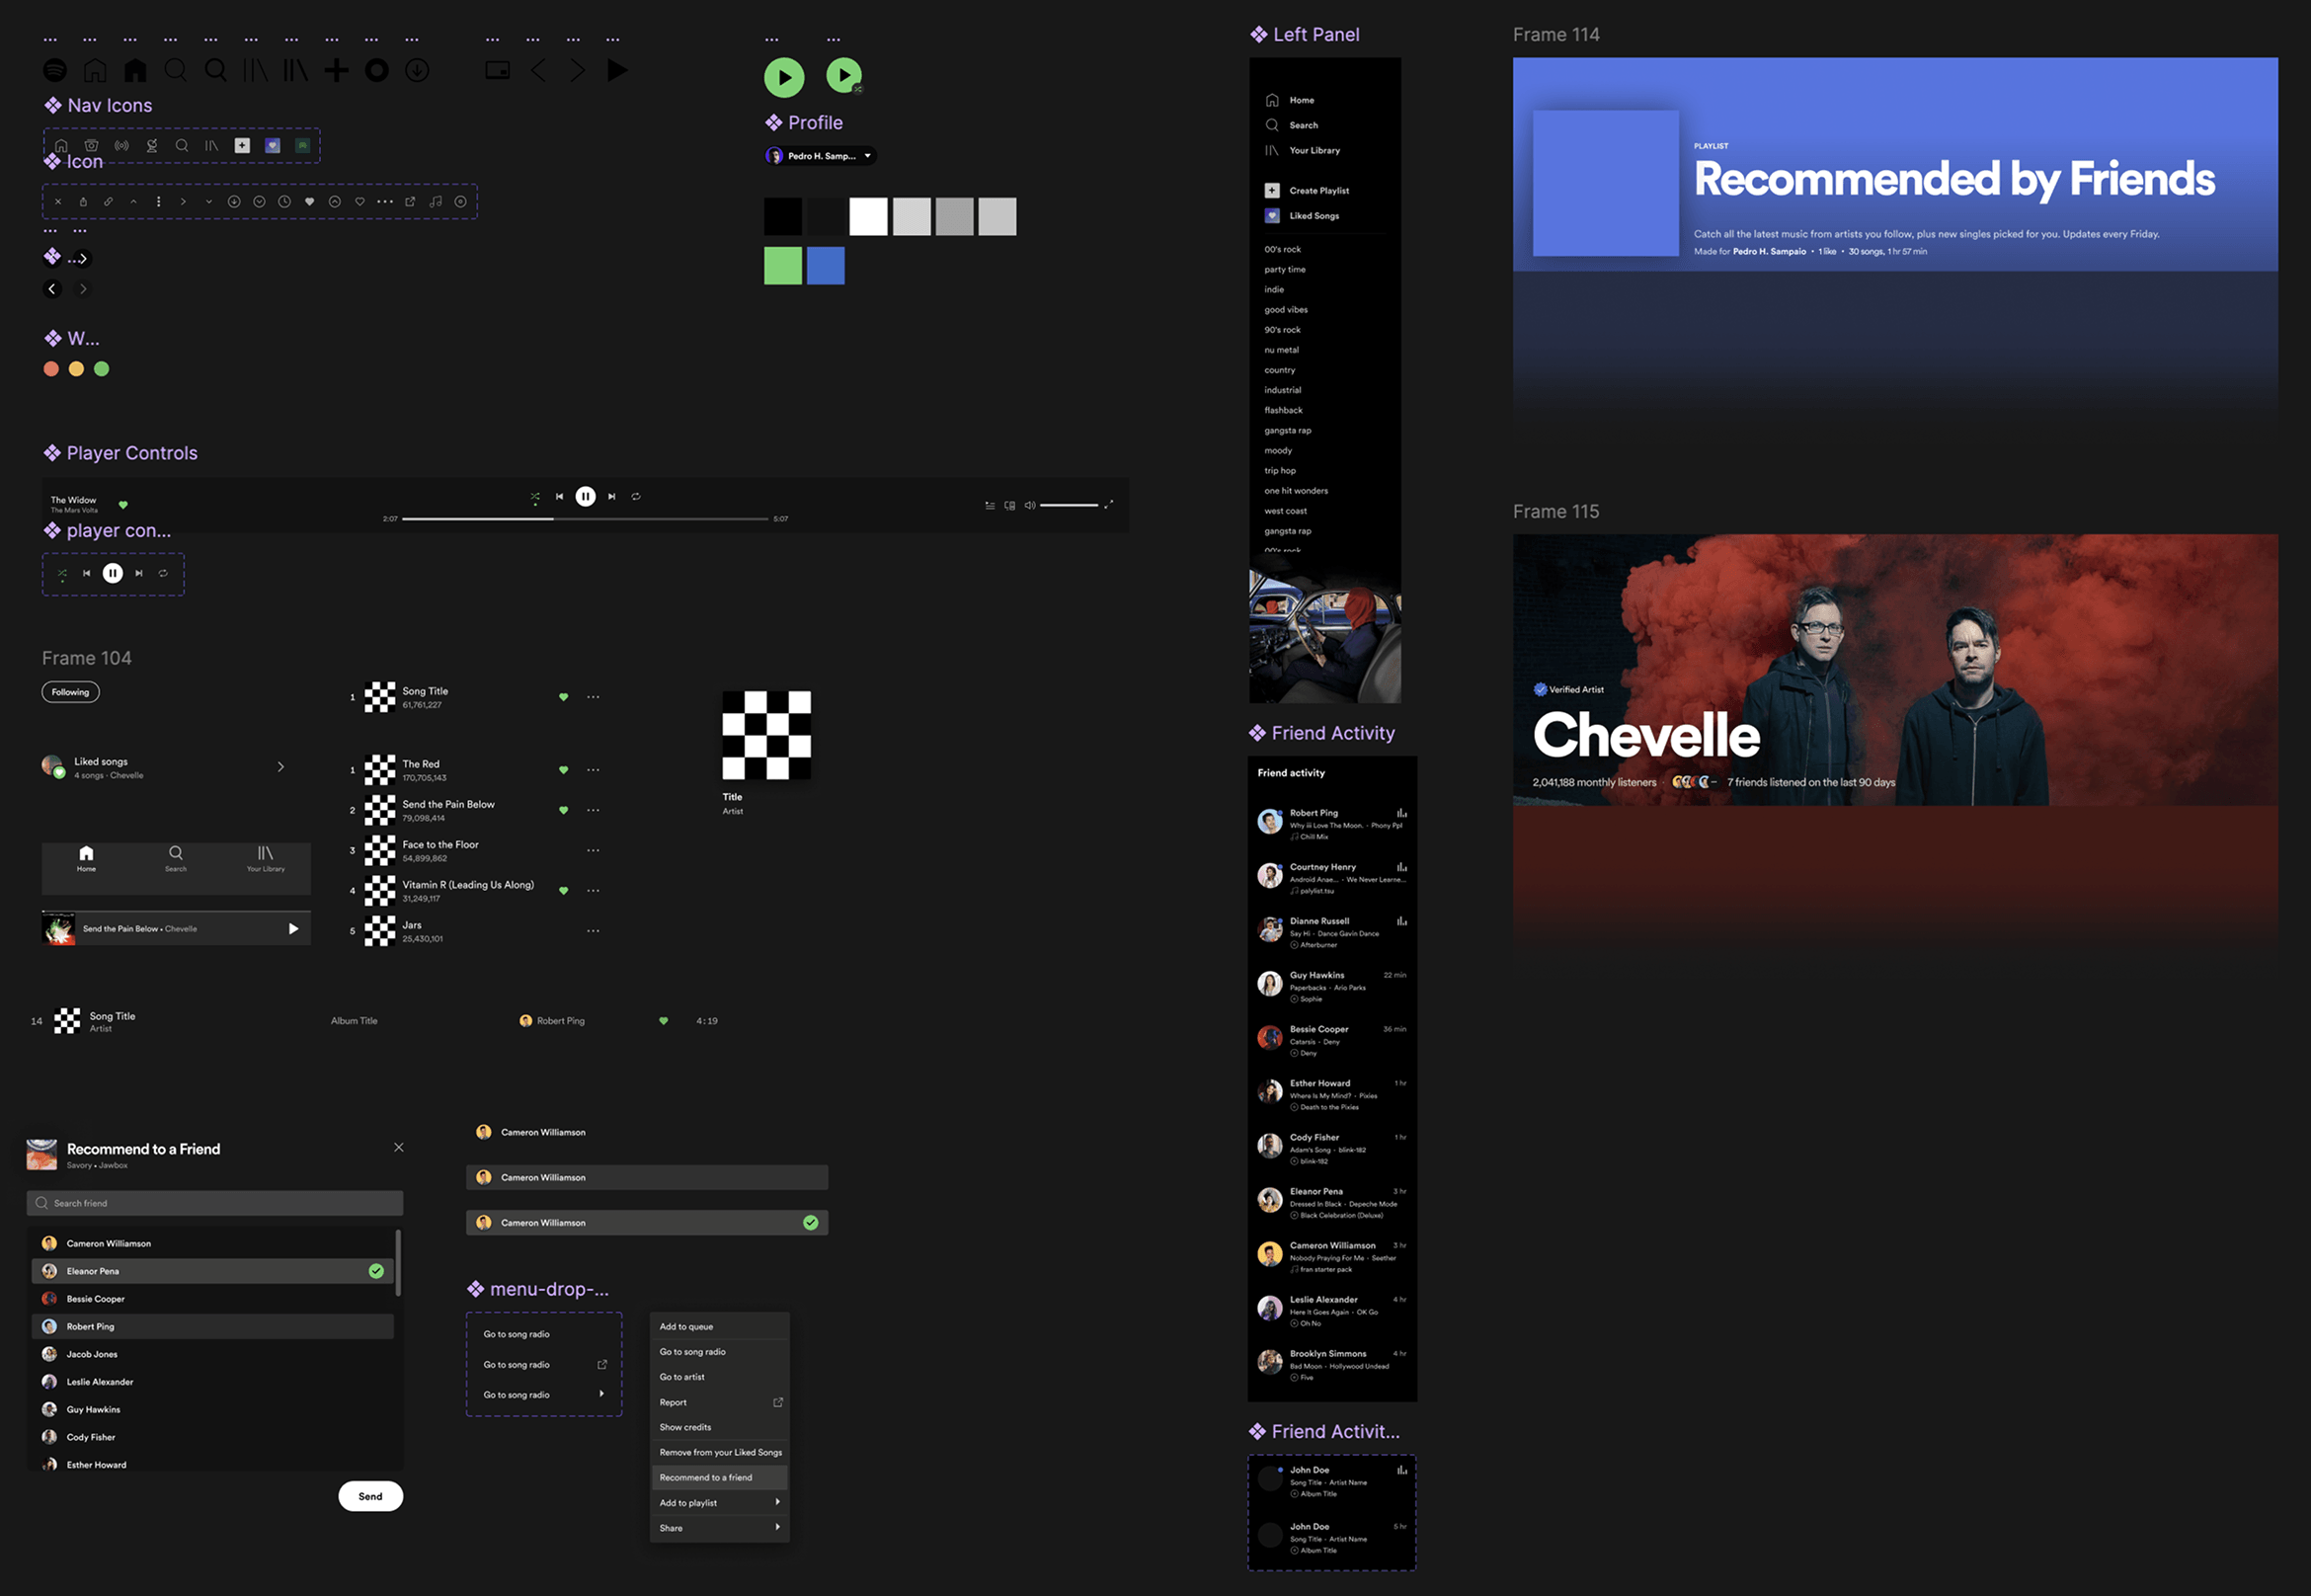
Task: Select the Spotify logo icon in Nav Icons
Action: [54, 70]
